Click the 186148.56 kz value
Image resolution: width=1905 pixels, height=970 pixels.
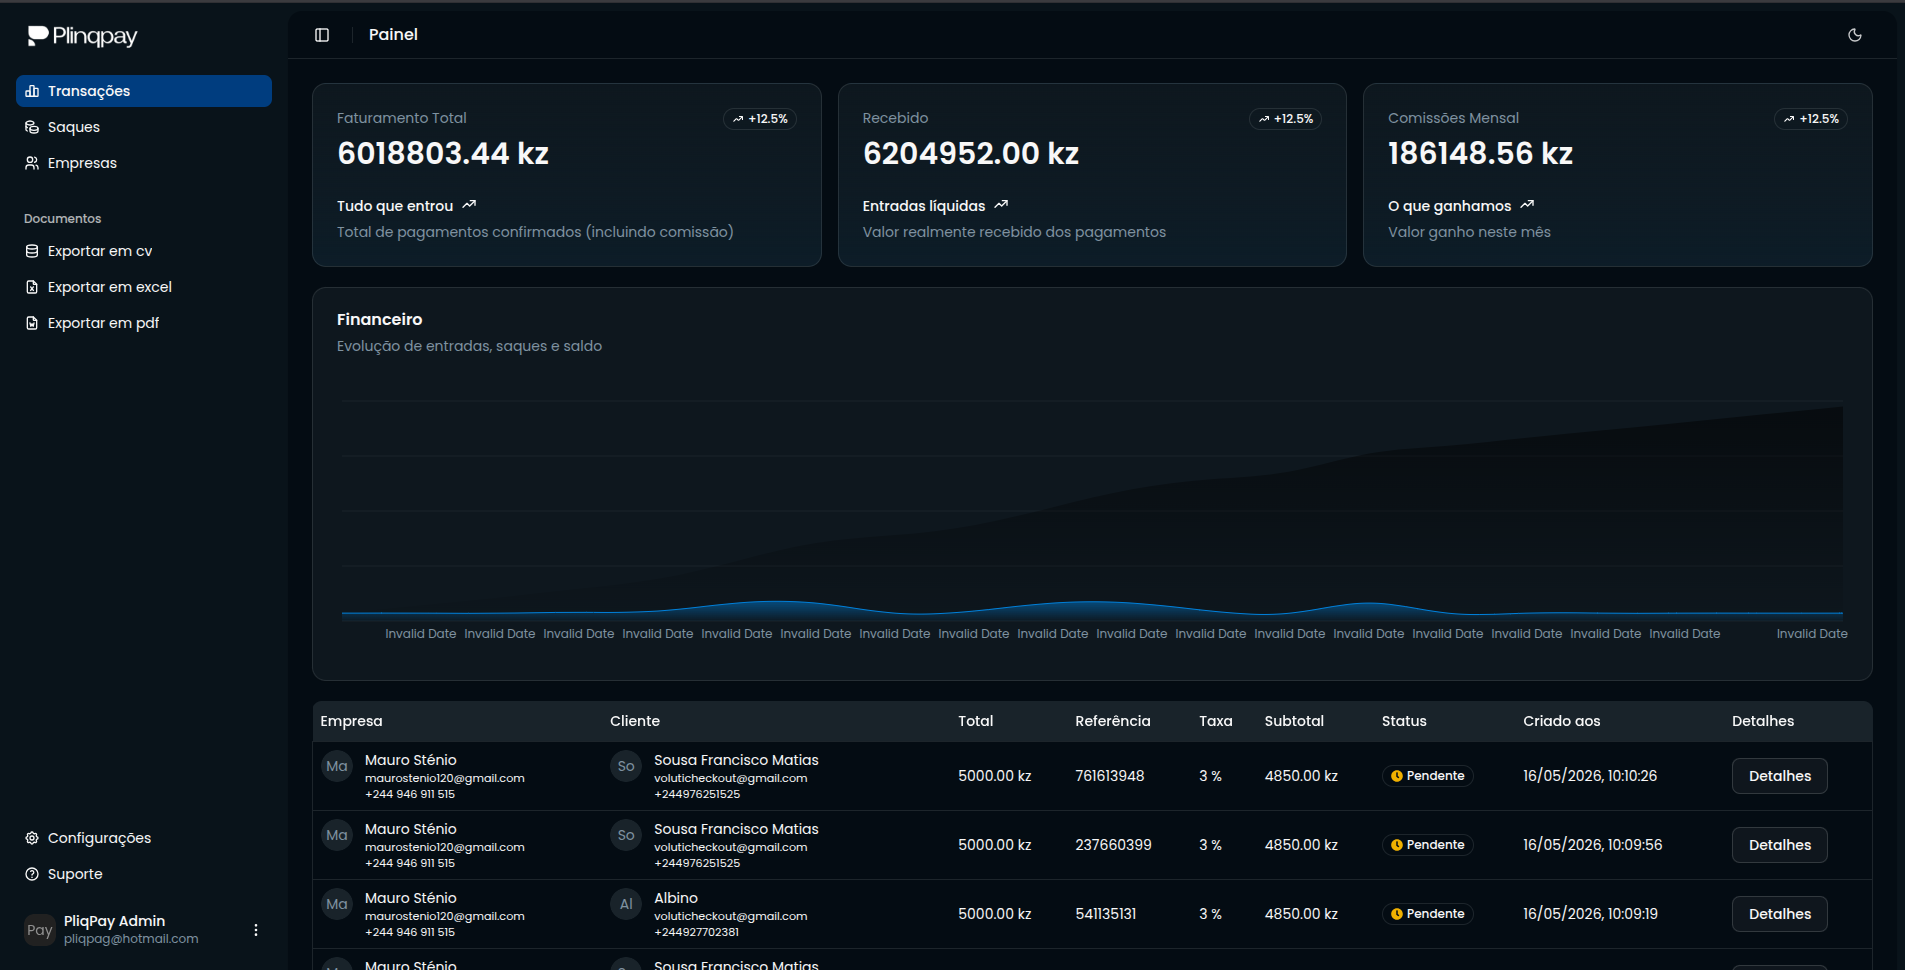[1480, 153]
